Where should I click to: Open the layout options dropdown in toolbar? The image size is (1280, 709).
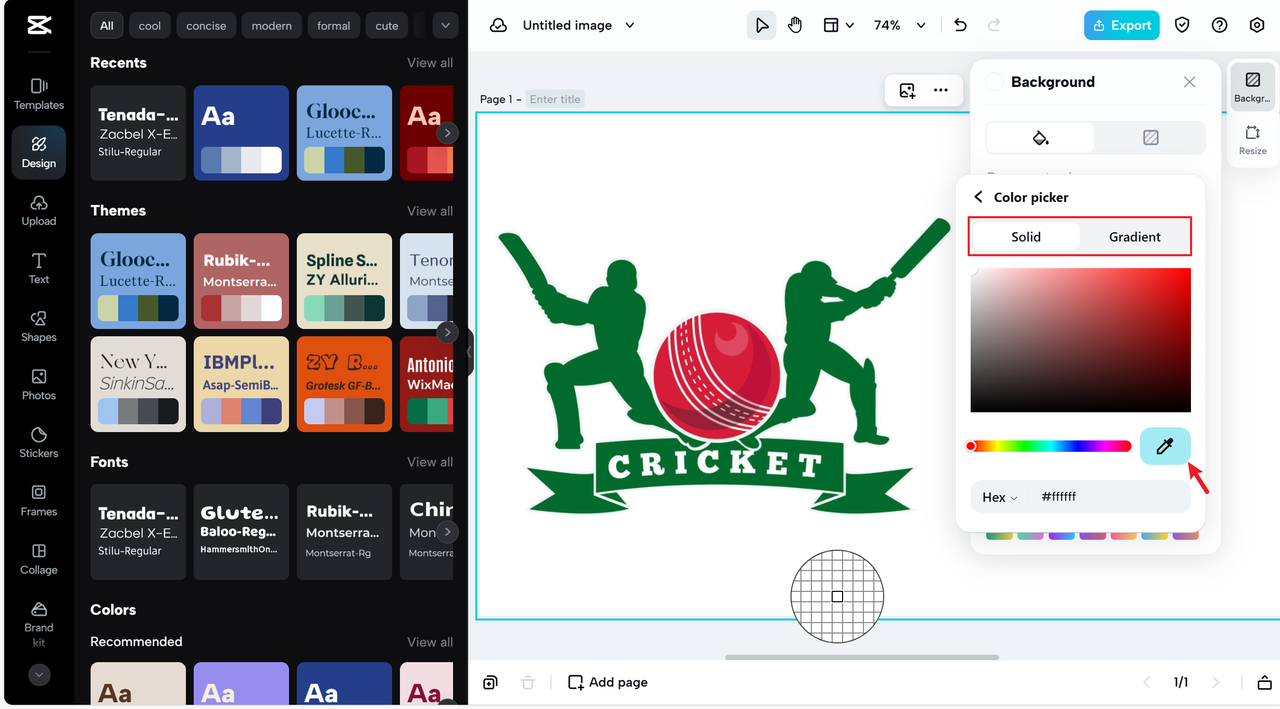(x=839, y=25)
